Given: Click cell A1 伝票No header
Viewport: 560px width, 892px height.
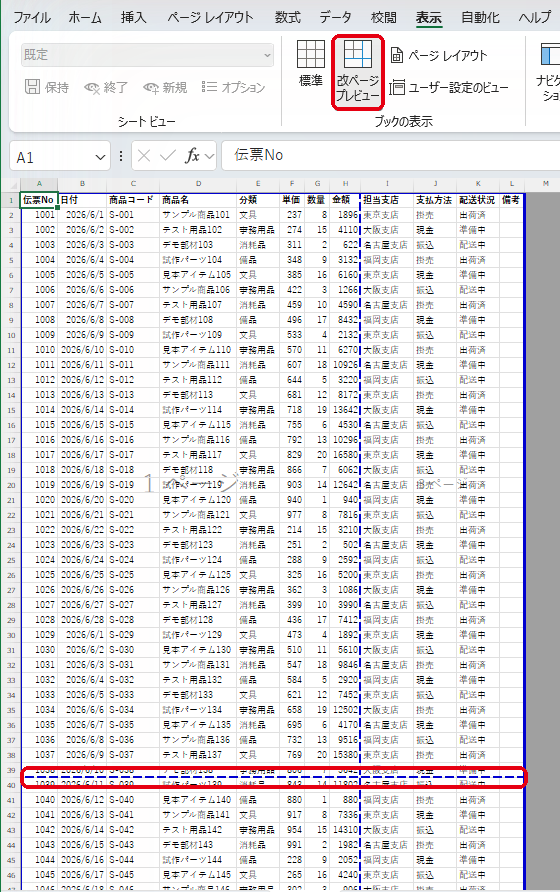Looking at the screenshot, I should [39, 200].
